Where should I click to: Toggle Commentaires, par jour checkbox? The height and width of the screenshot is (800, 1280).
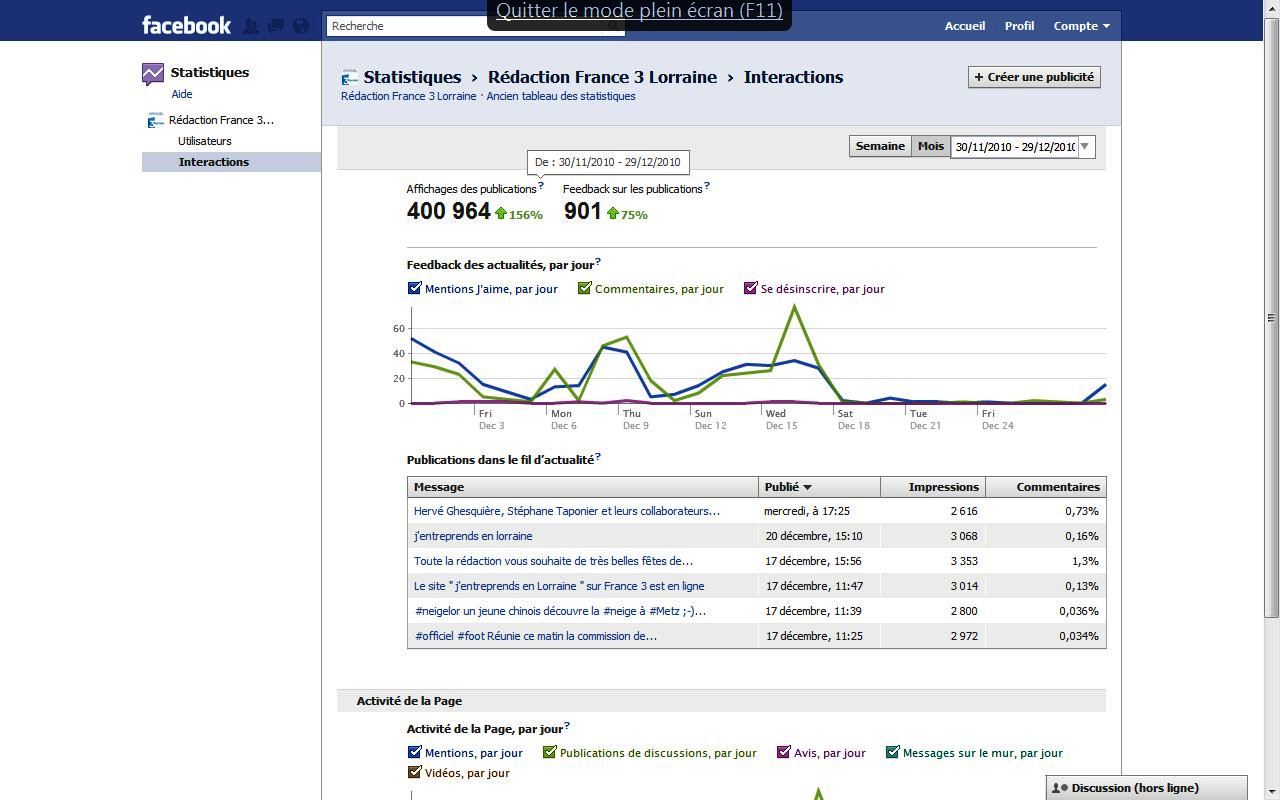585,288
